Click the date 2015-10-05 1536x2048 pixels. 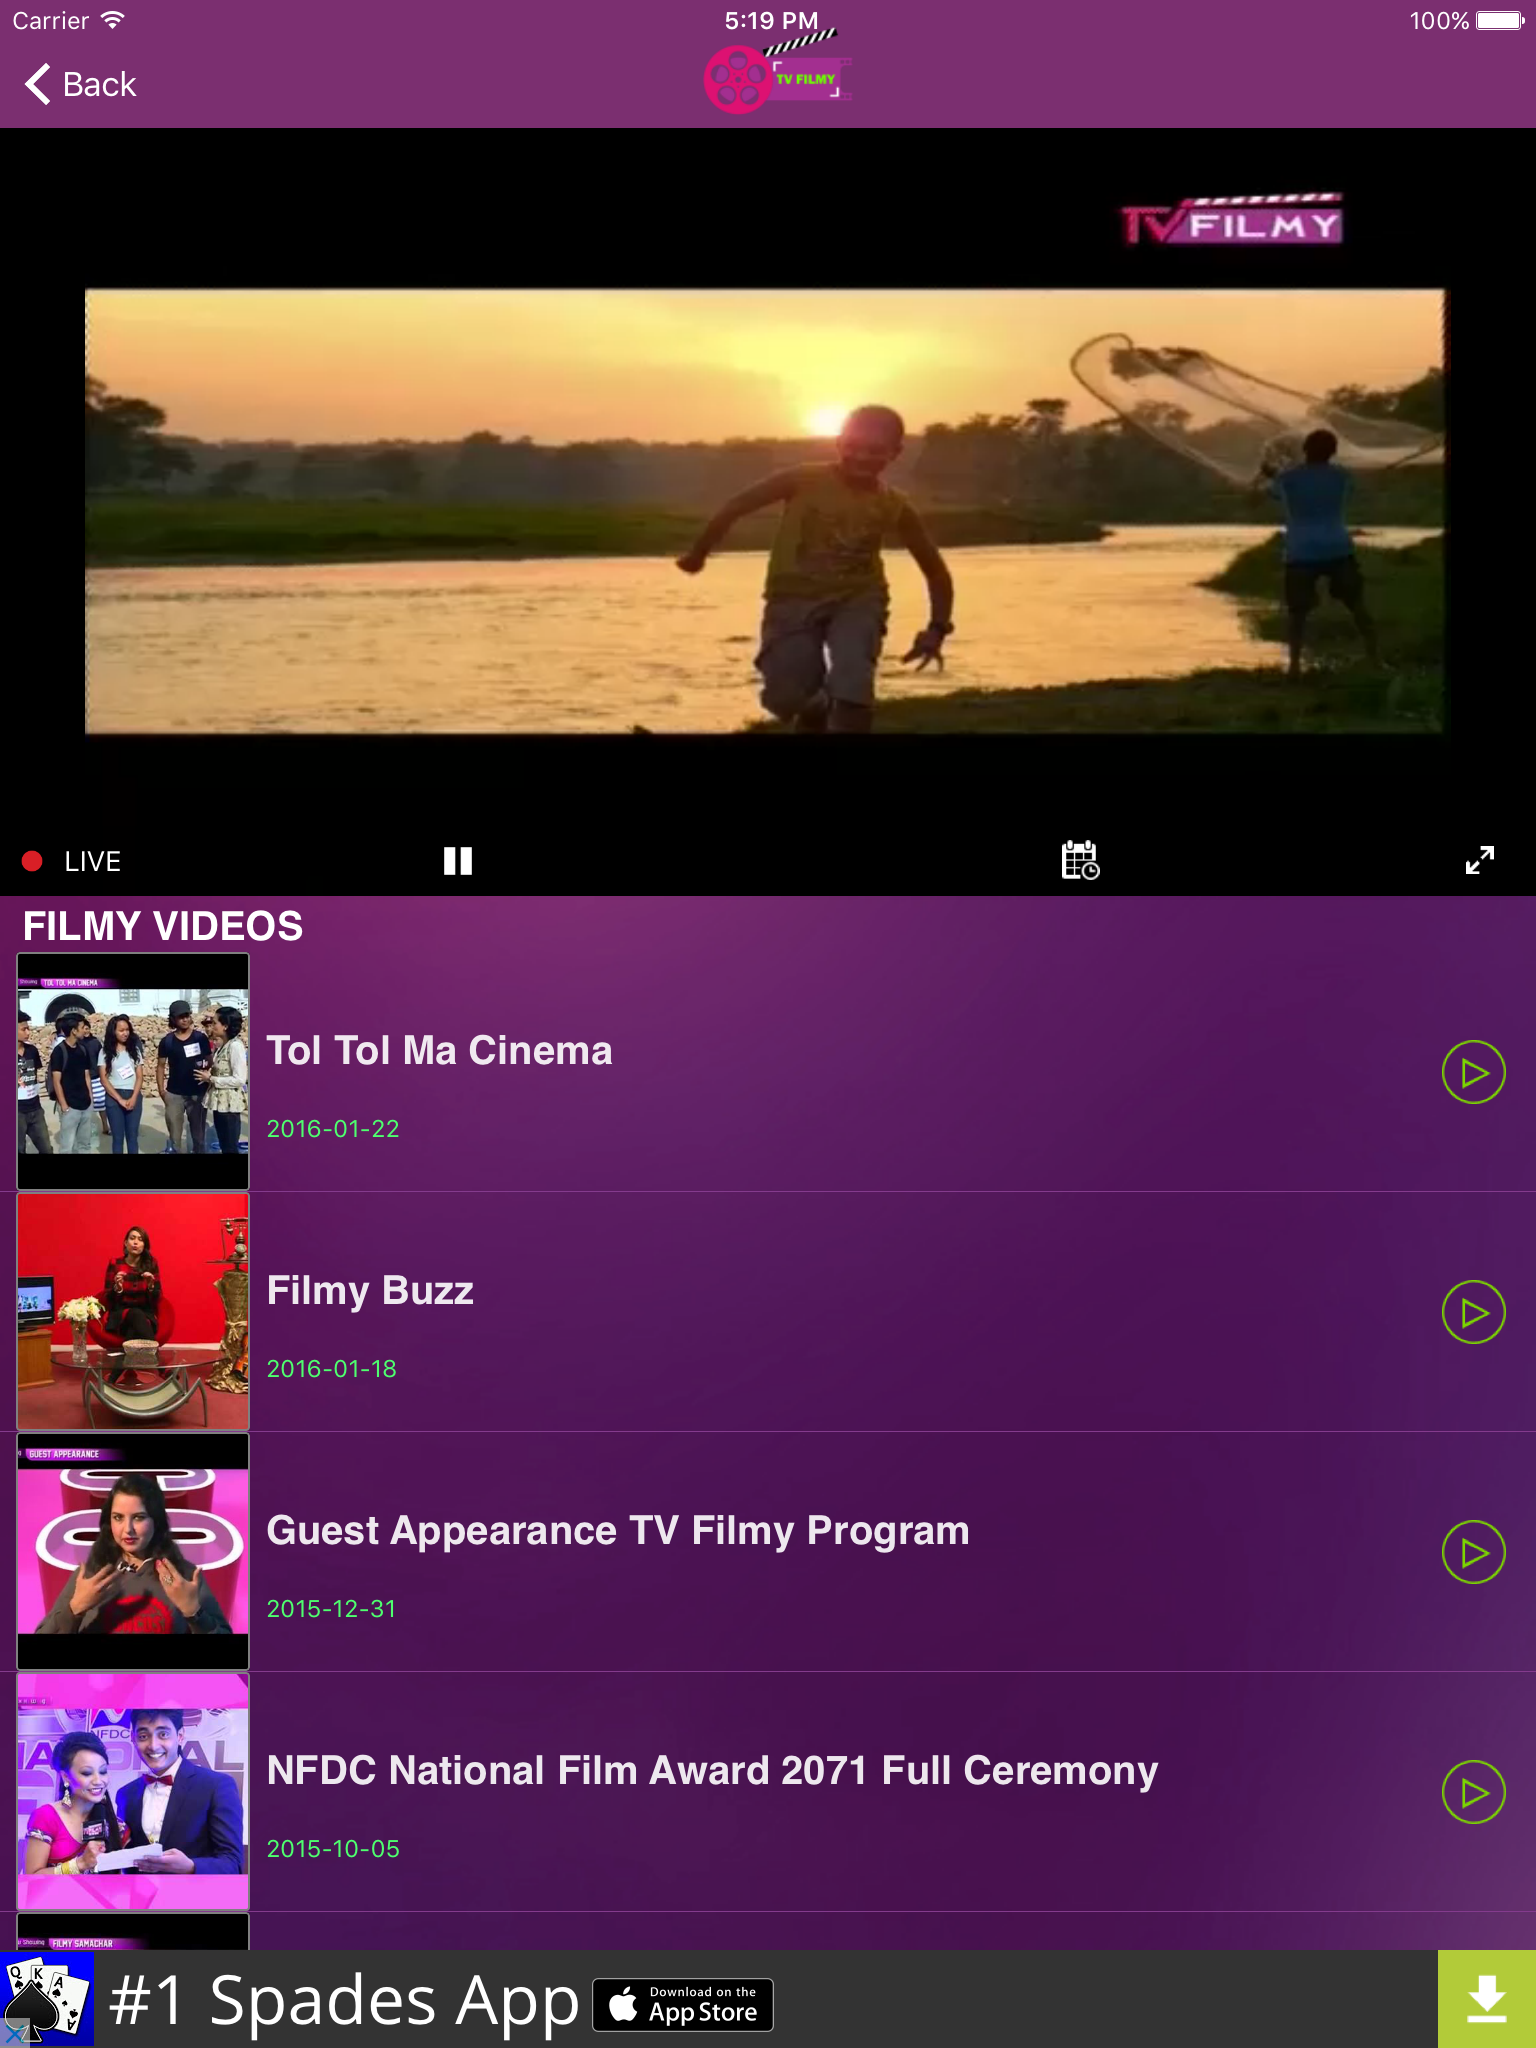[333, 1848]
